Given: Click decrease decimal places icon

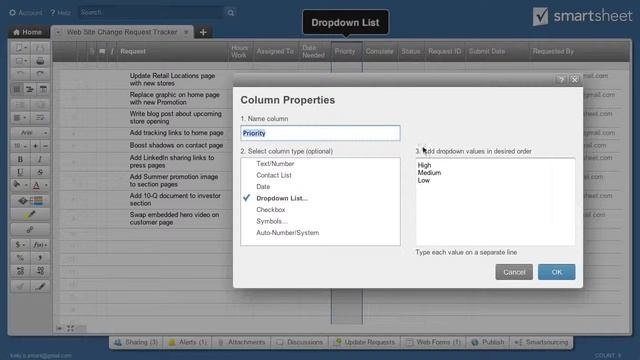Looking at the screenshot, I should coord(40,271).
